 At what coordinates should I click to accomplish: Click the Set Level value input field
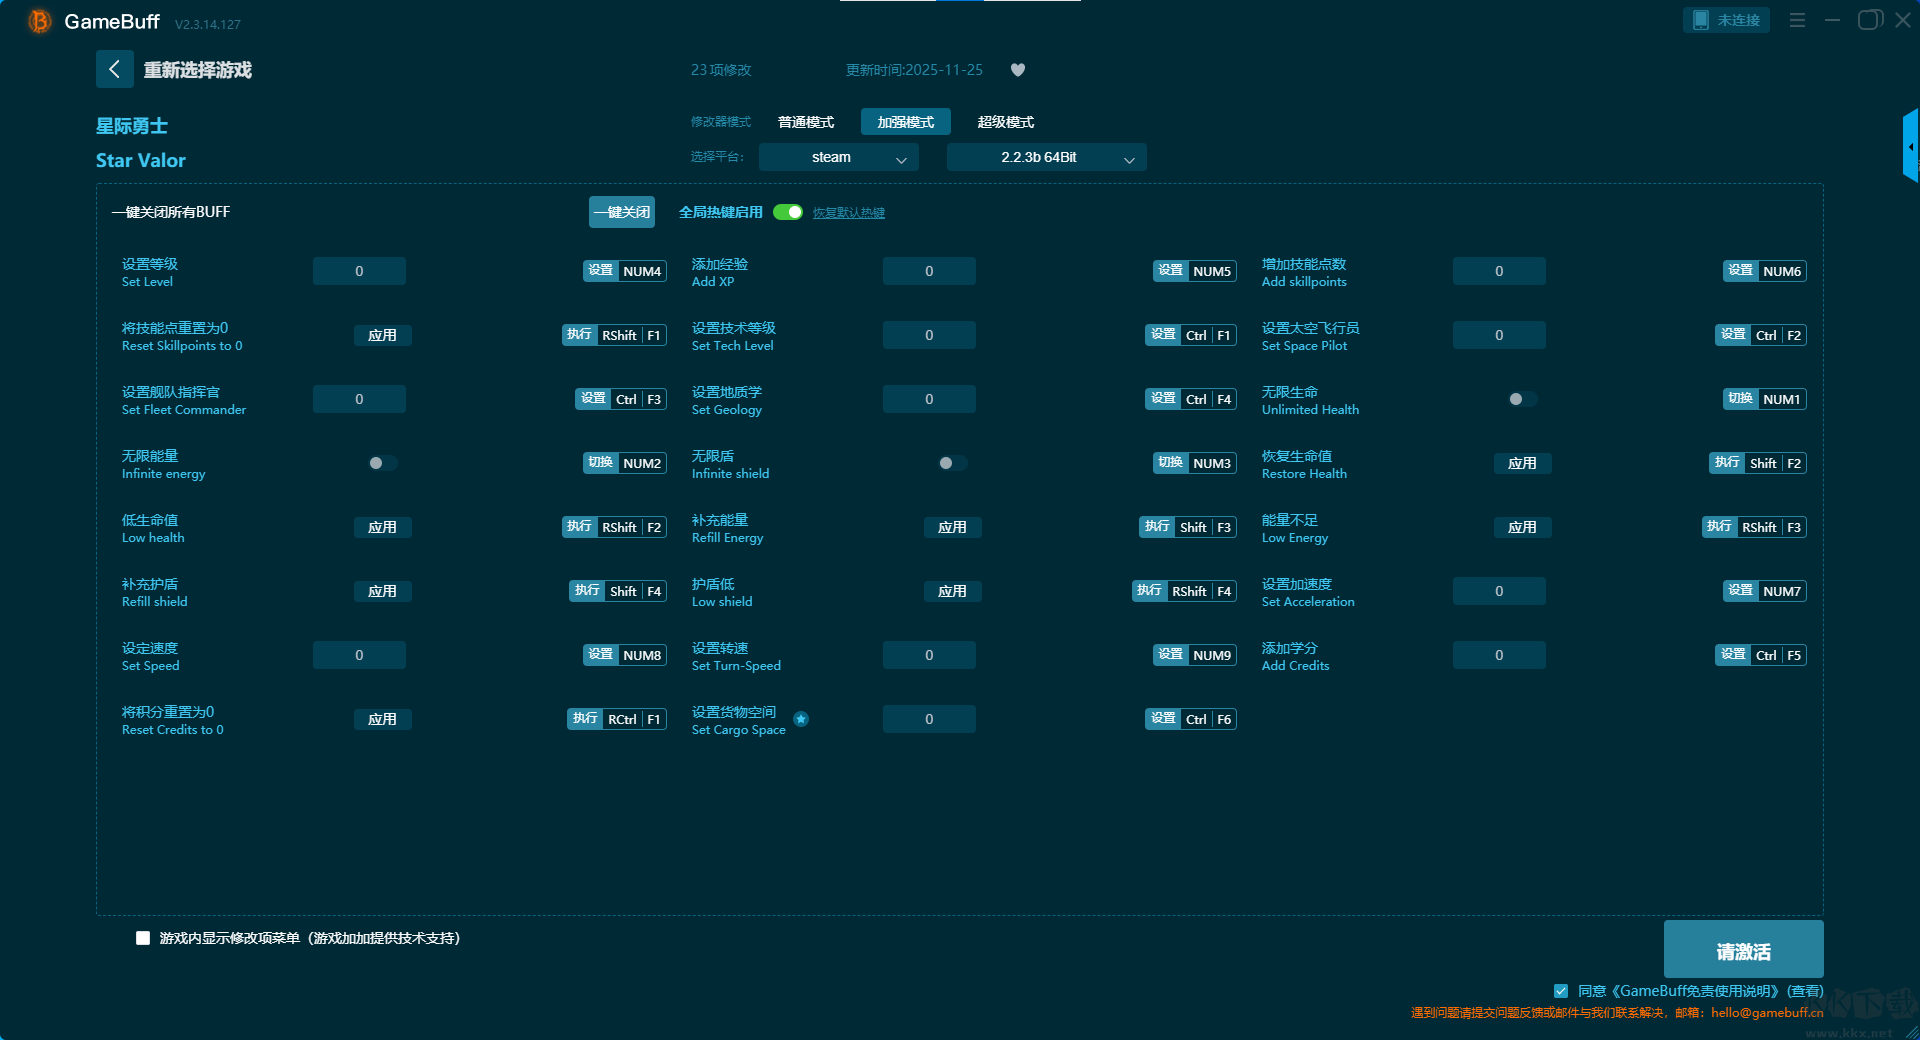click(x=359, y=271)
